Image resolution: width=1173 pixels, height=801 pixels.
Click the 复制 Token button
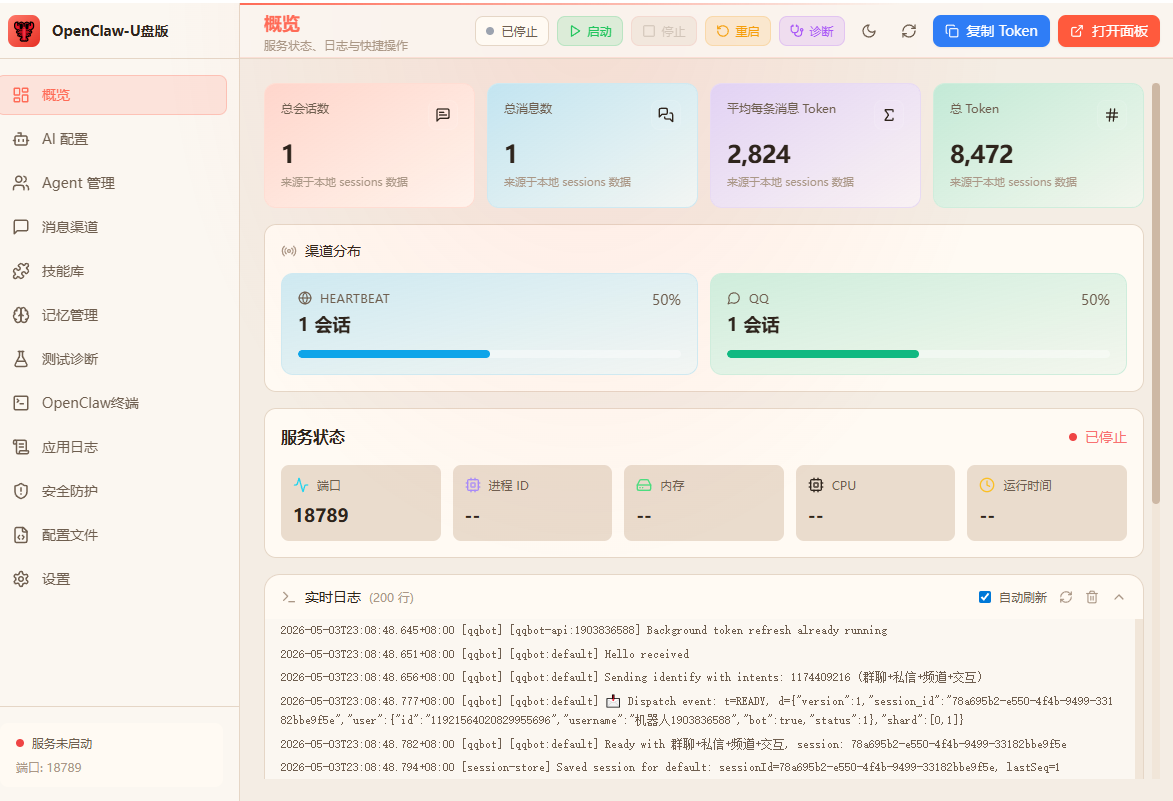point(991,31)
